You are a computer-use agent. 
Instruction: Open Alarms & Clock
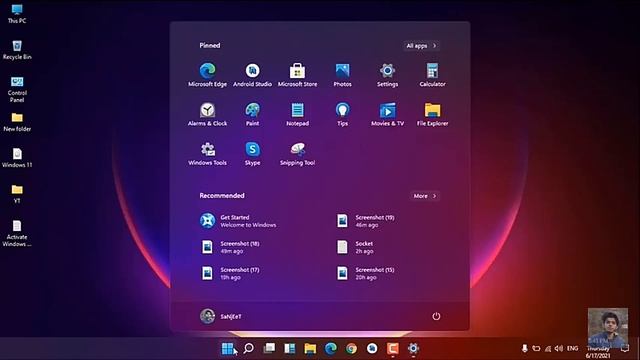(207, 114)
